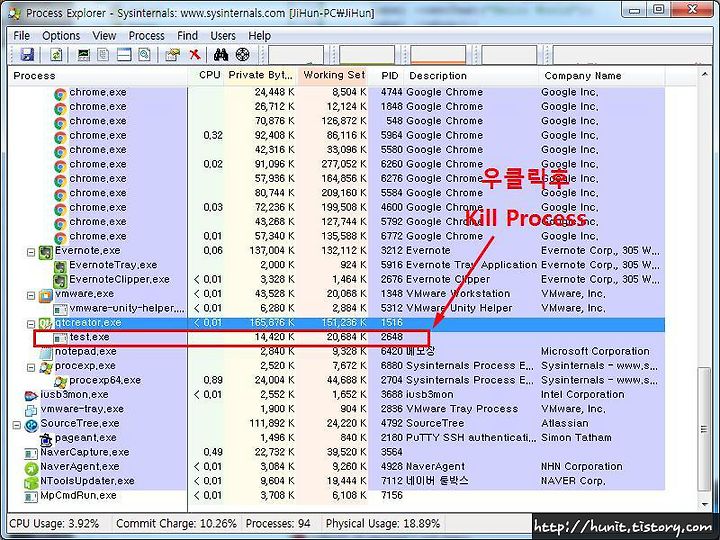Image resolution: width=720 pixels, height=540 pixels.
Task: Click the vertical scrollbar thumb
Action: [704, 429]
